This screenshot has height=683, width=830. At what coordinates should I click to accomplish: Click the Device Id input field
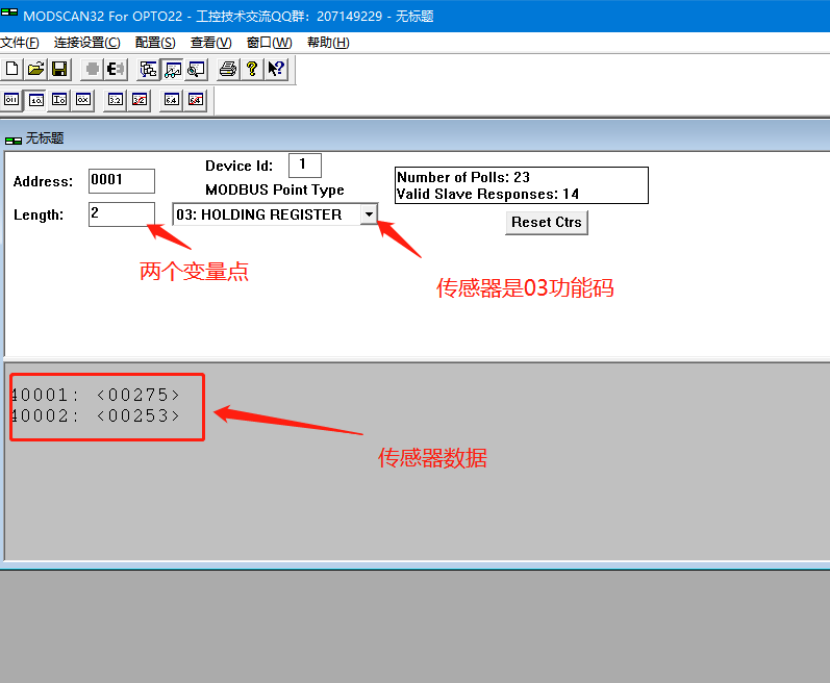tap(304, 165)
